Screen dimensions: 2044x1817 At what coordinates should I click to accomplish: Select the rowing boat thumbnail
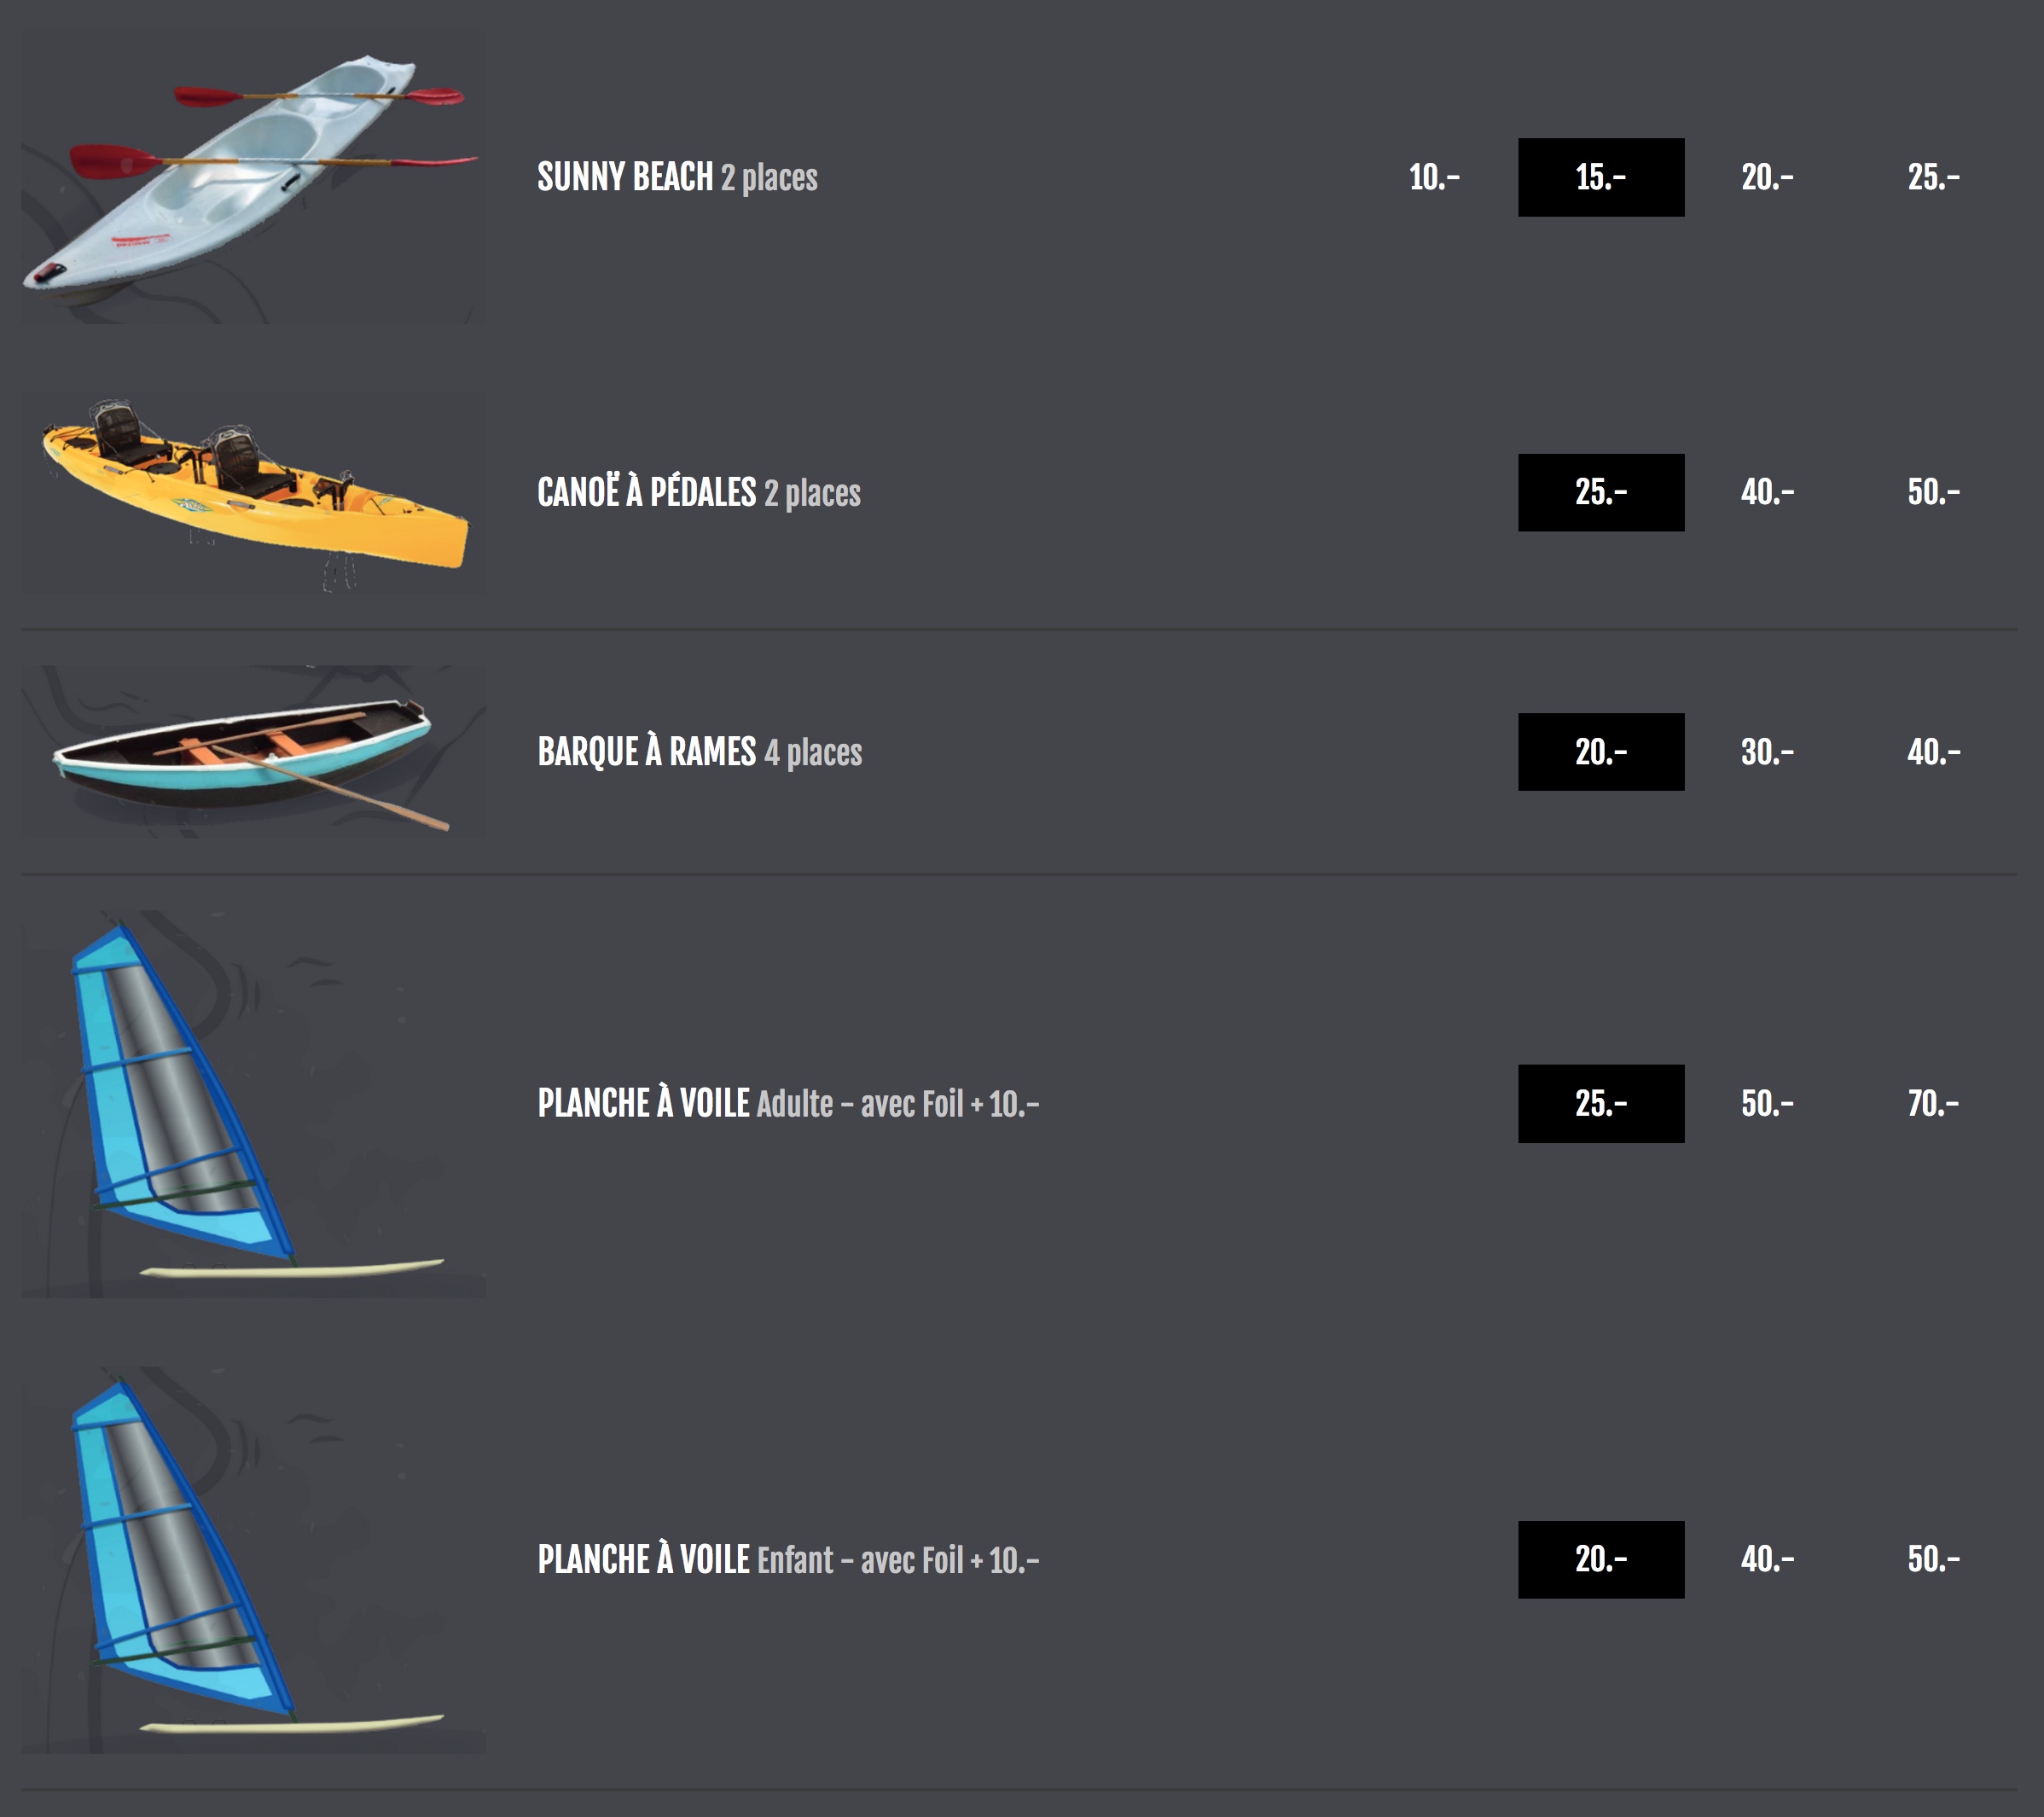pyautogui.click(x=253, y=752)
